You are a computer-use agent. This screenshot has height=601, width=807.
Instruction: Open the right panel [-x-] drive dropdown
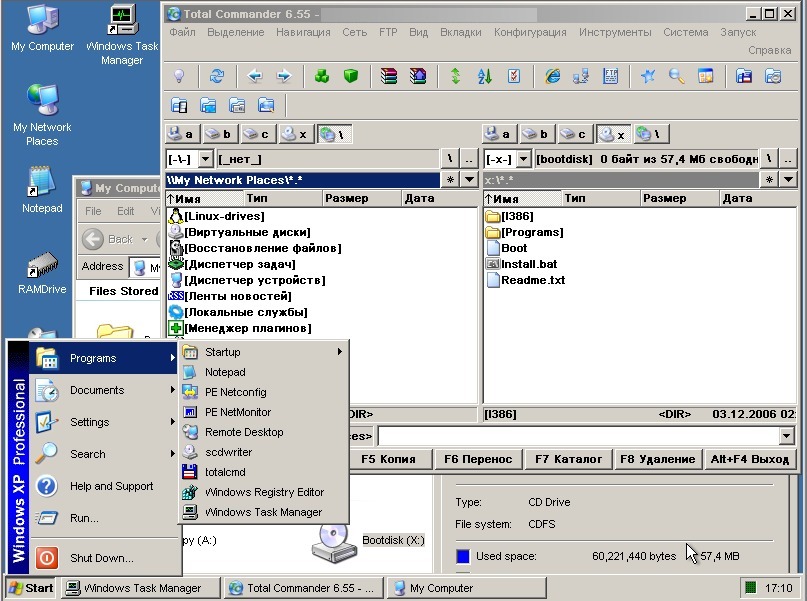point(523,159)
